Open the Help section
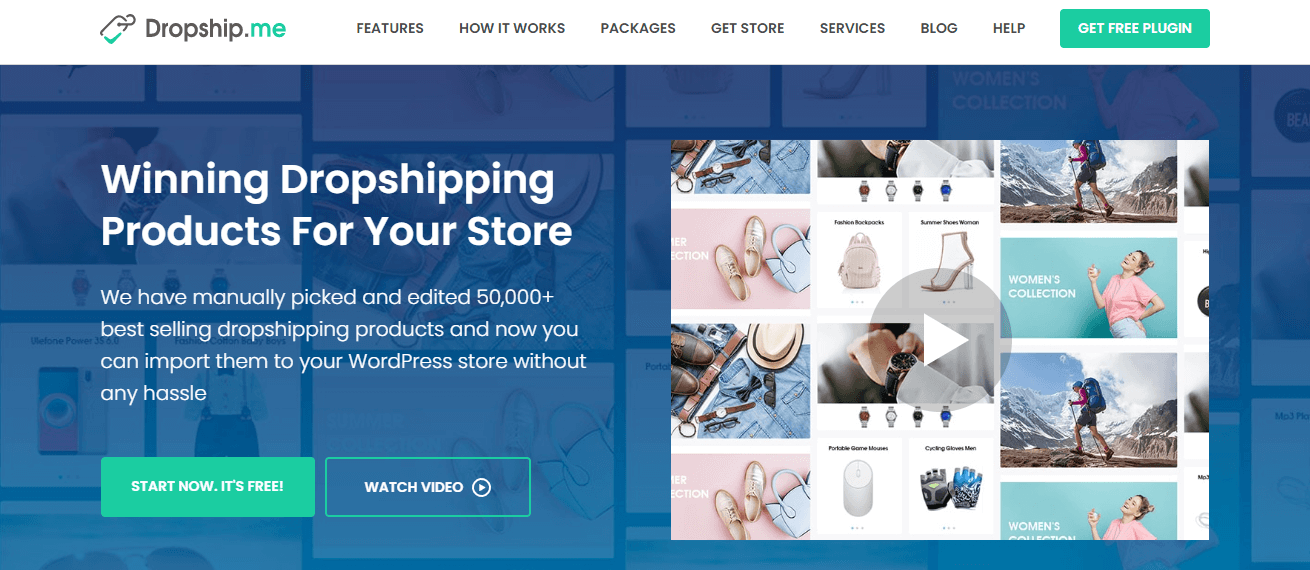Screen dimensions: 1310x570 (1009, 28)
